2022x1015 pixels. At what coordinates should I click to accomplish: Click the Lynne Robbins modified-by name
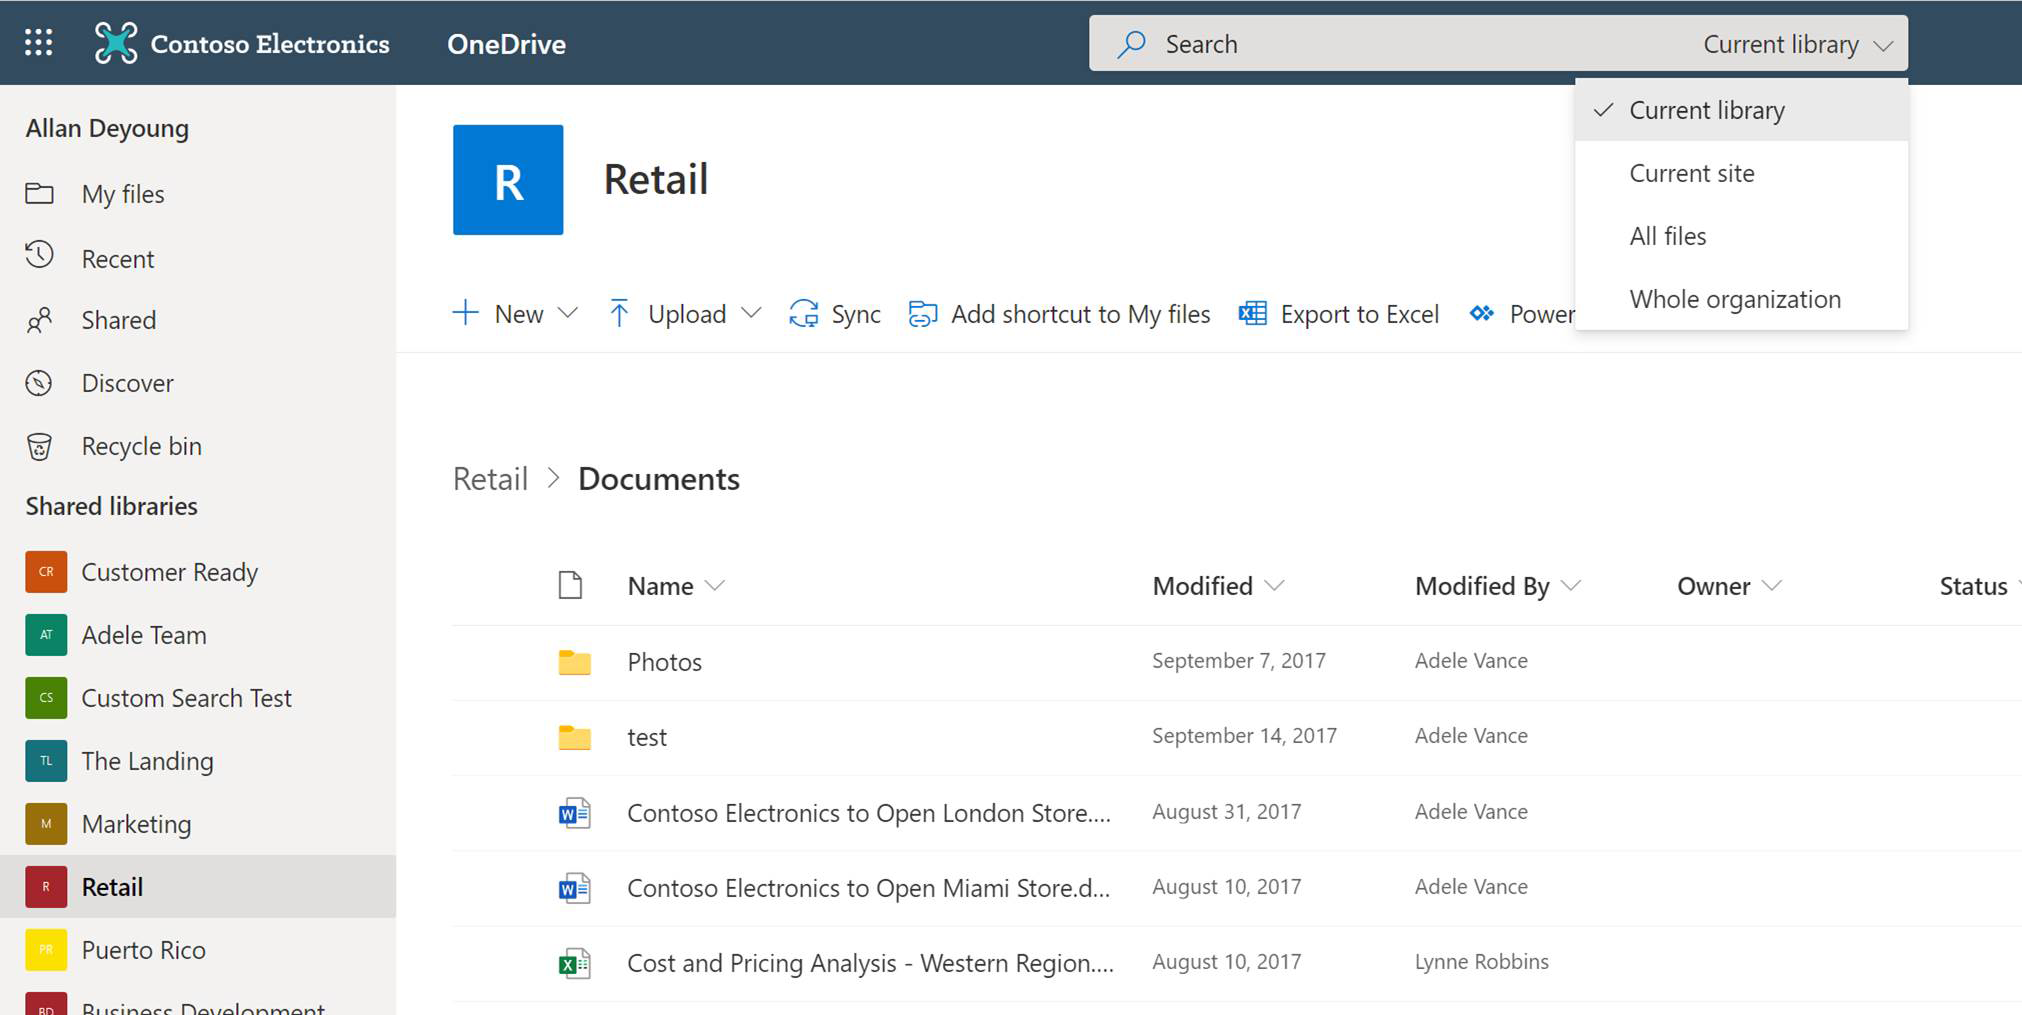coord(1481,961)
